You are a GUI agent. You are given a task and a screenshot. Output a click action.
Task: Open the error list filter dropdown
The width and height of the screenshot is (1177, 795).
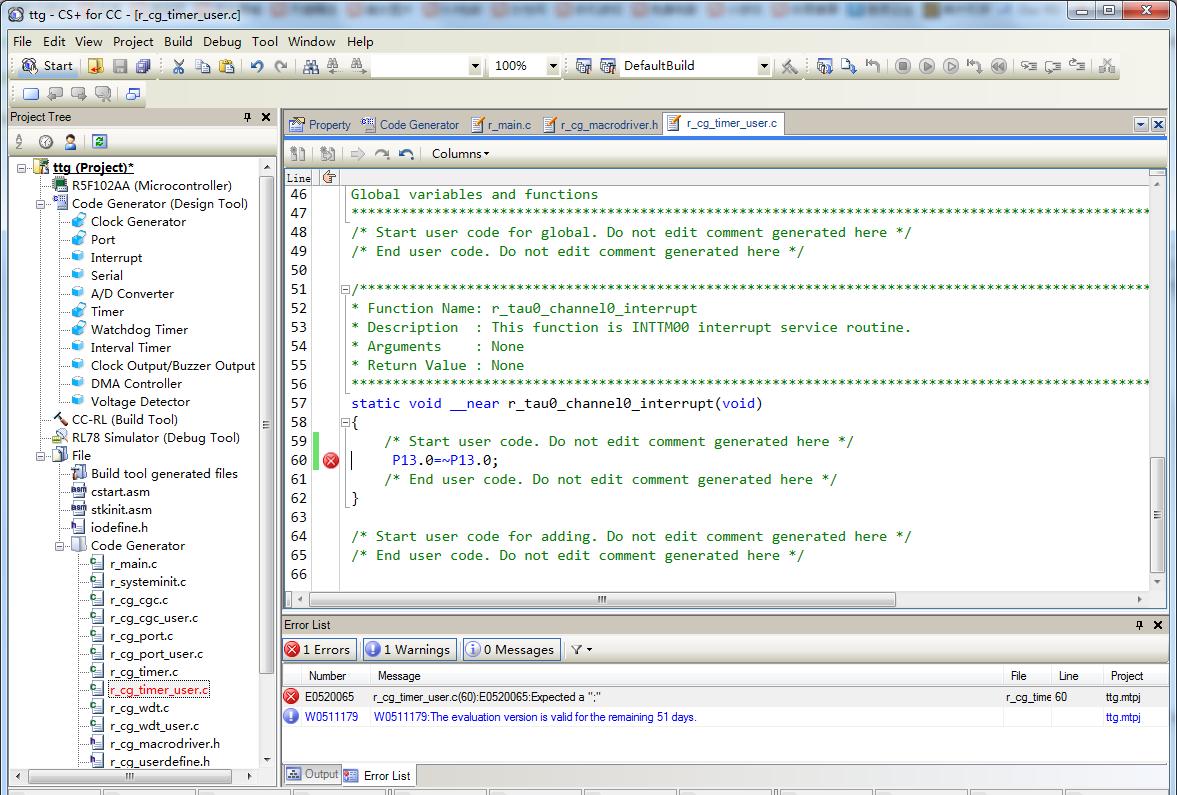[581, 650]
